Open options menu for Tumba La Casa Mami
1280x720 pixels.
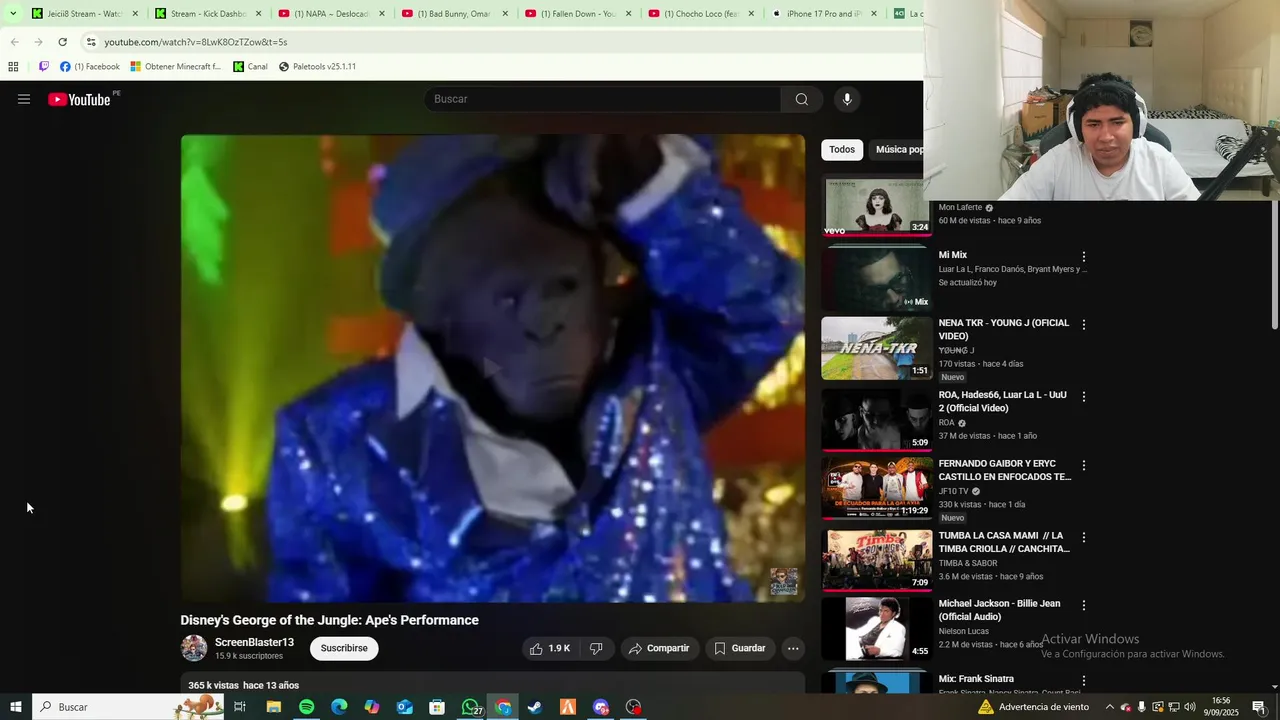tap(1083, 538)
